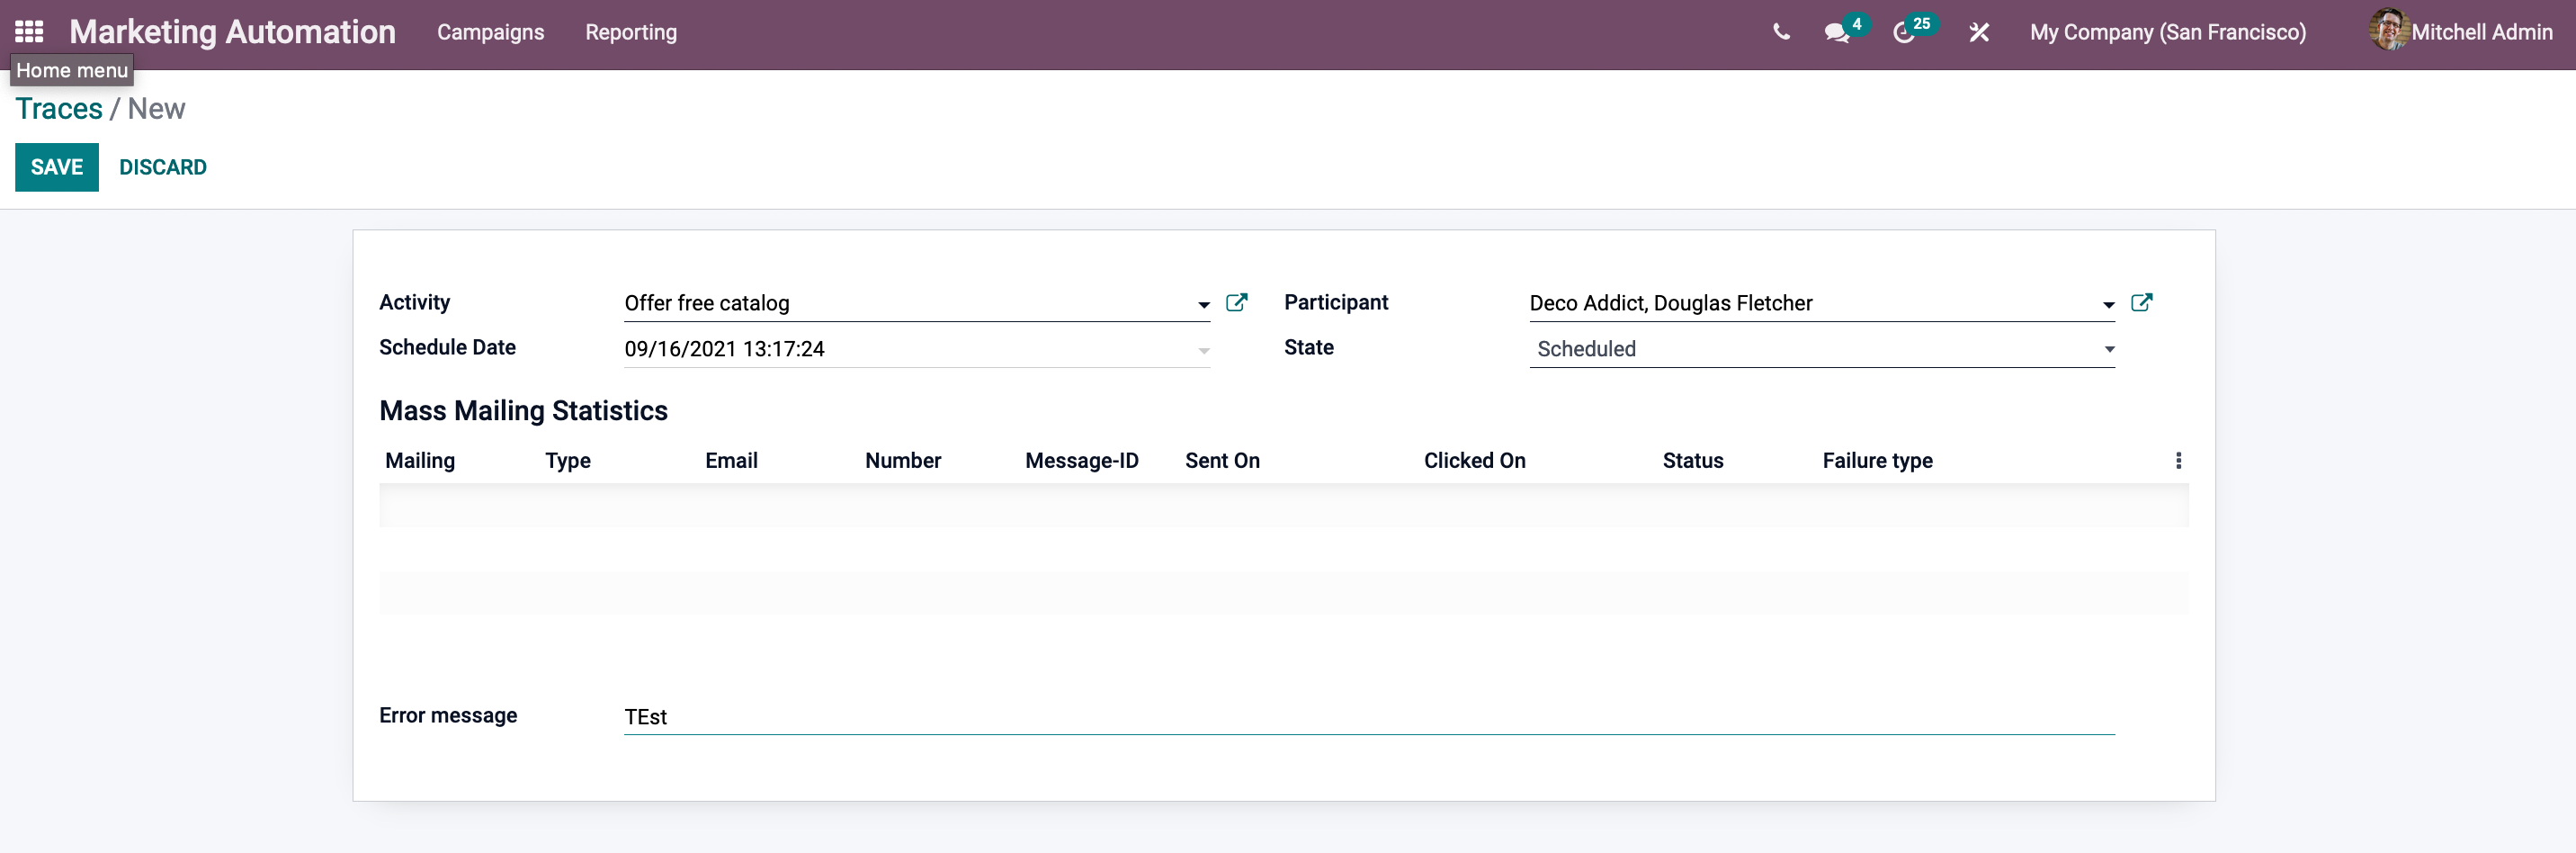Open the Schedule Date picker field
Viewport: 2576px width, 853px height.
[915, 349]
